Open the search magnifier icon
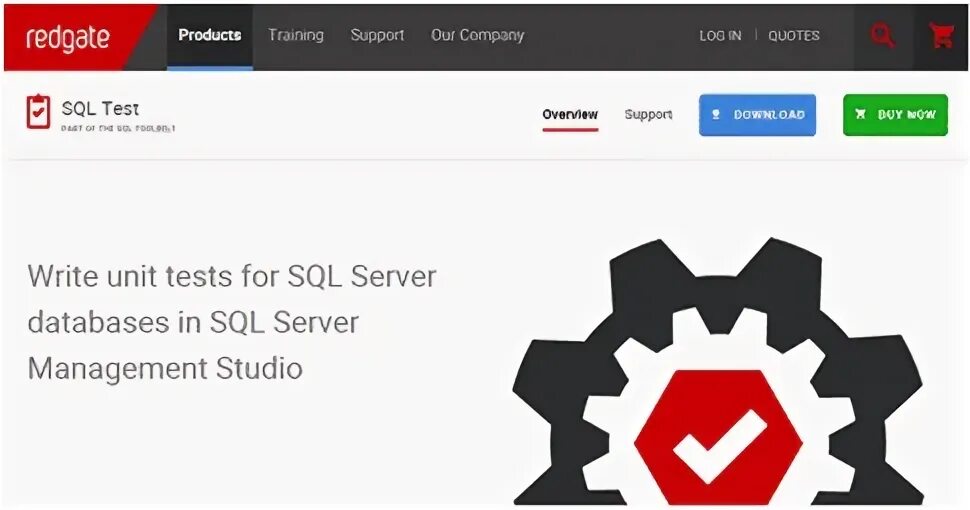 pyautogui.click(x=883, y=36)
